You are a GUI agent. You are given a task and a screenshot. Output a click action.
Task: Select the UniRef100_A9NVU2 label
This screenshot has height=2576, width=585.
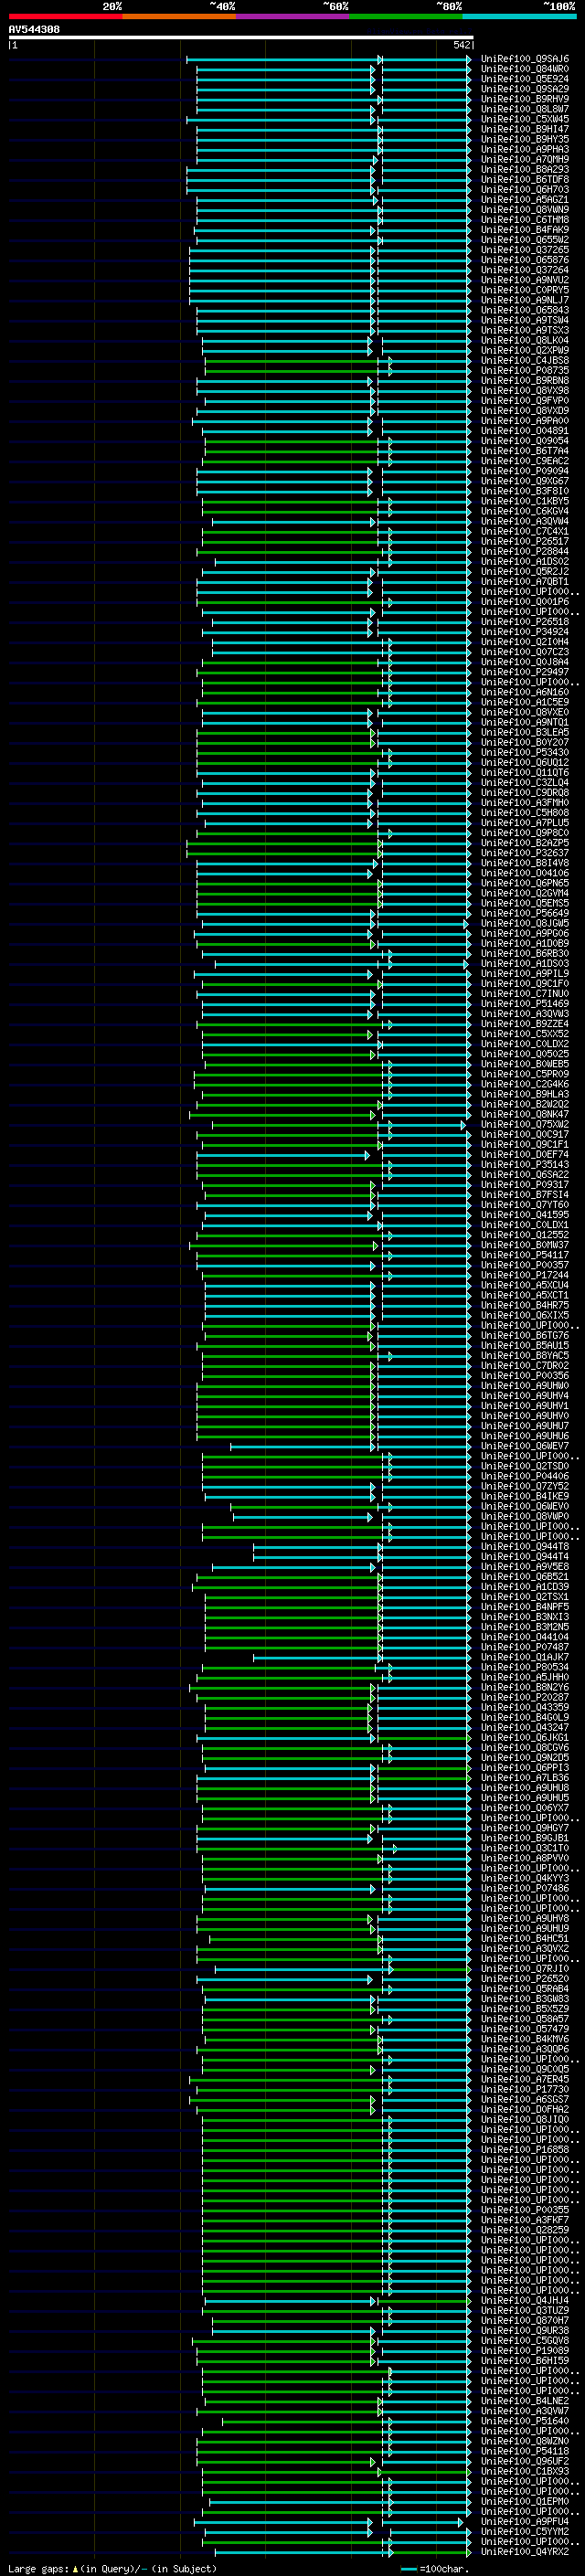525,280
